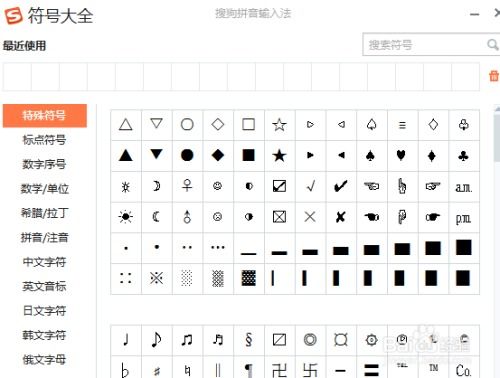Insert the p.m. symbol

tap(464, 217)
